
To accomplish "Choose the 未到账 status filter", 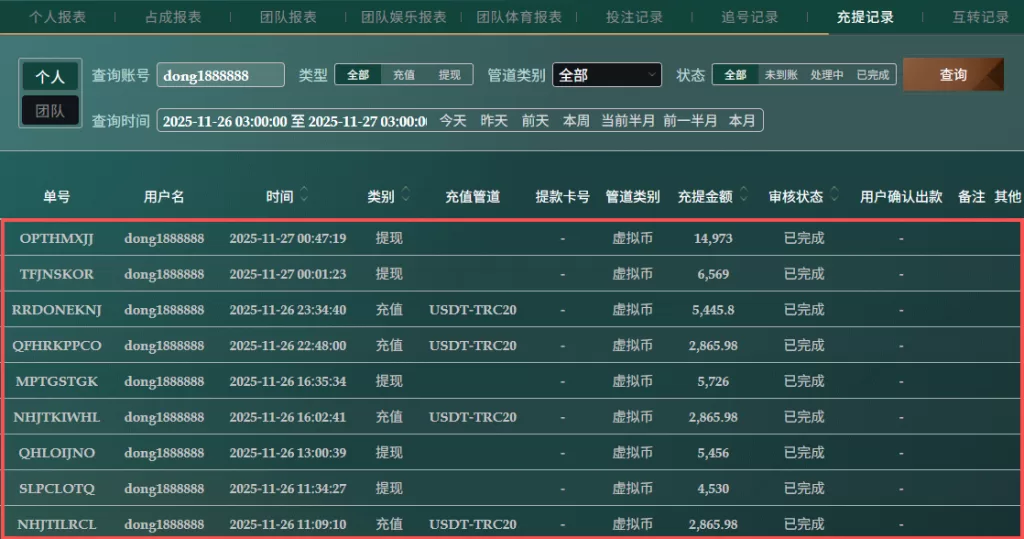I will (x=781, y=75).
